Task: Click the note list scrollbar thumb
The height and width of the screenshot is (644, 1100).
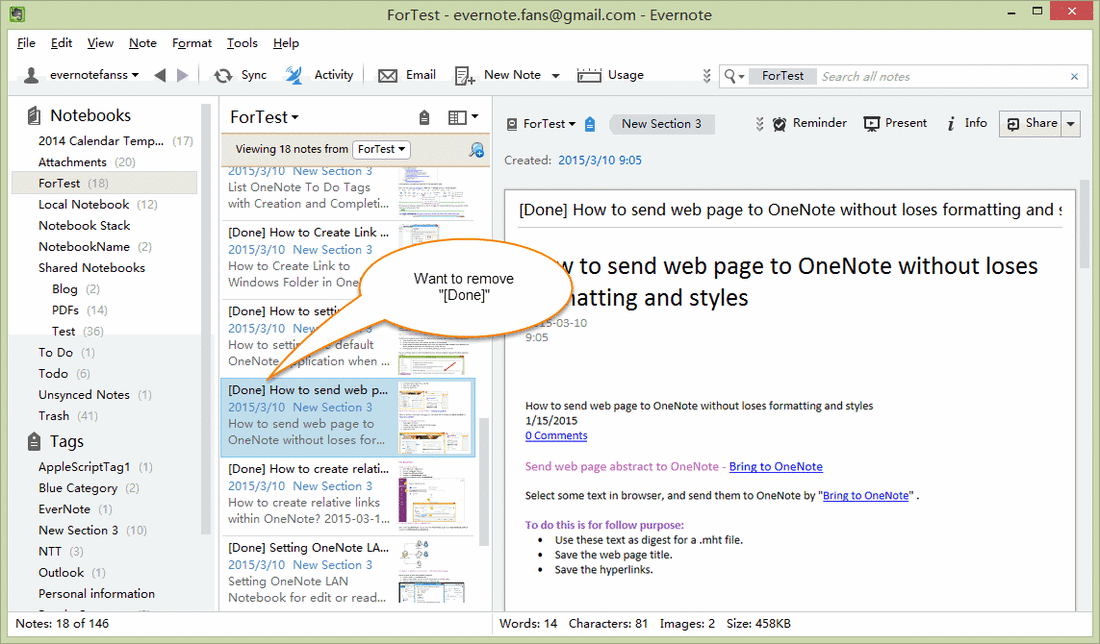Action: tap(484, 481)
